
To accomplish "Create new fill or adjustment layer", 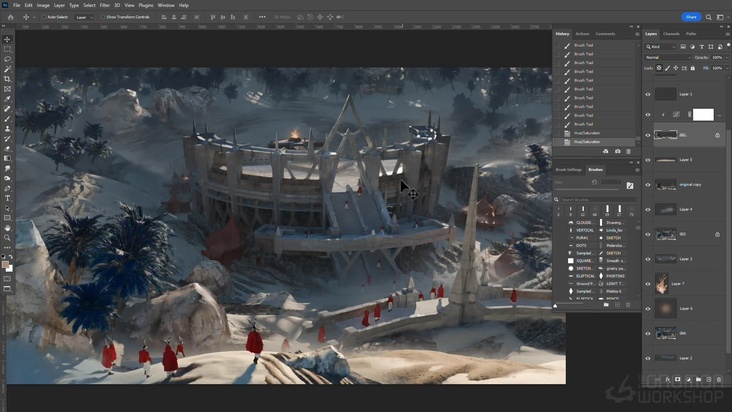I will 688,379.
